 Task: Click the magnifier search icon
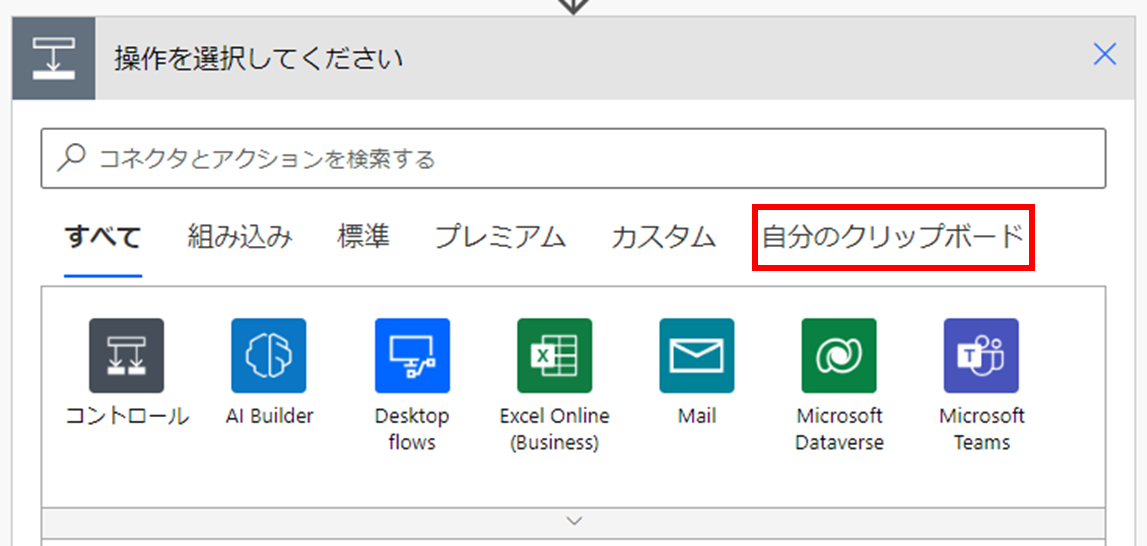[x=71, y=158]
